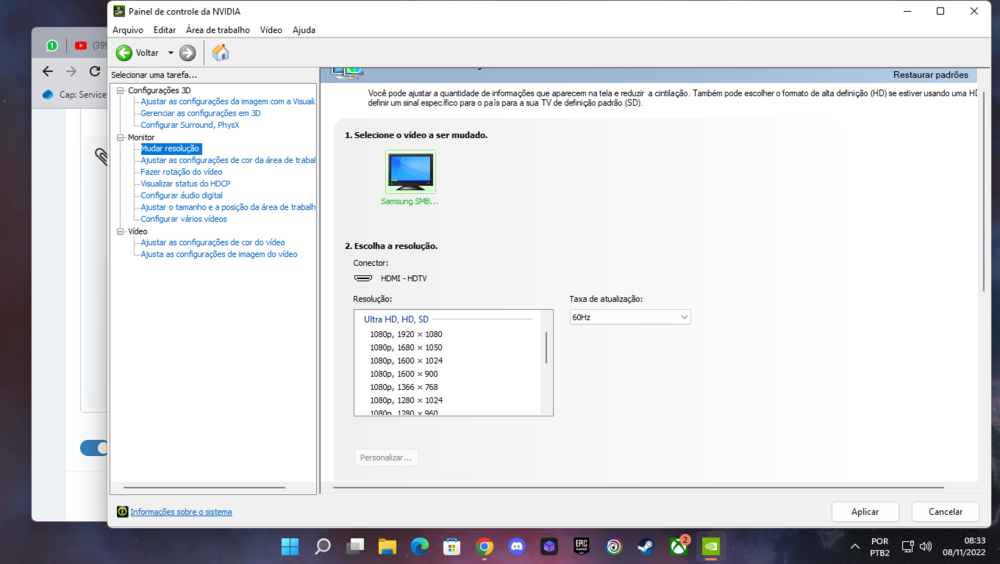This screenshot has height=564, width=1000.
Task: Click the Cancelar button
Action: point(945,512)
